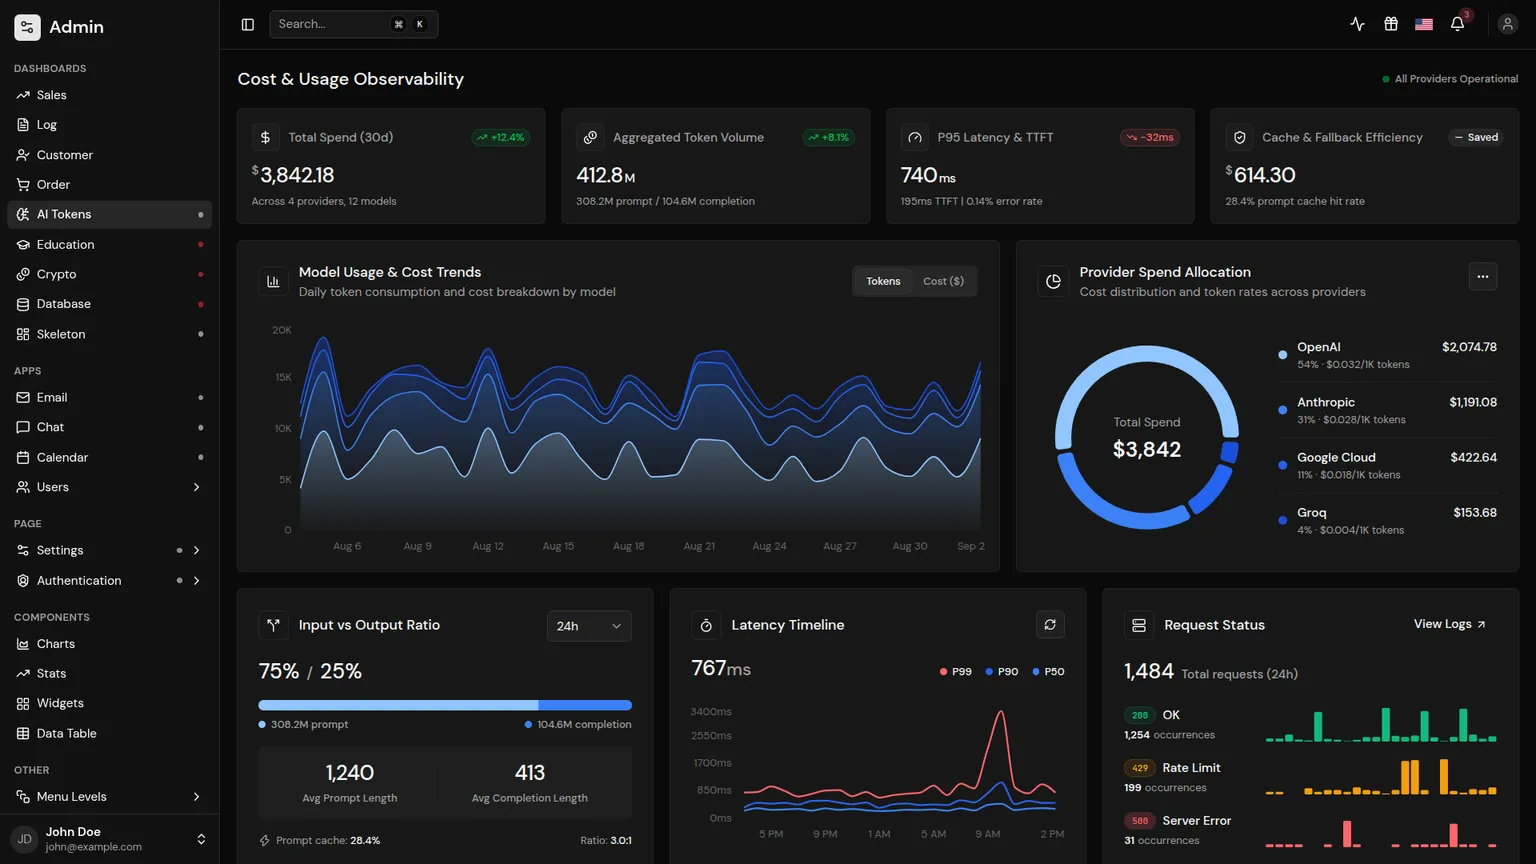Navigate to the Data Table page
Screen dimensions: 1536x864
pos(110,733)
